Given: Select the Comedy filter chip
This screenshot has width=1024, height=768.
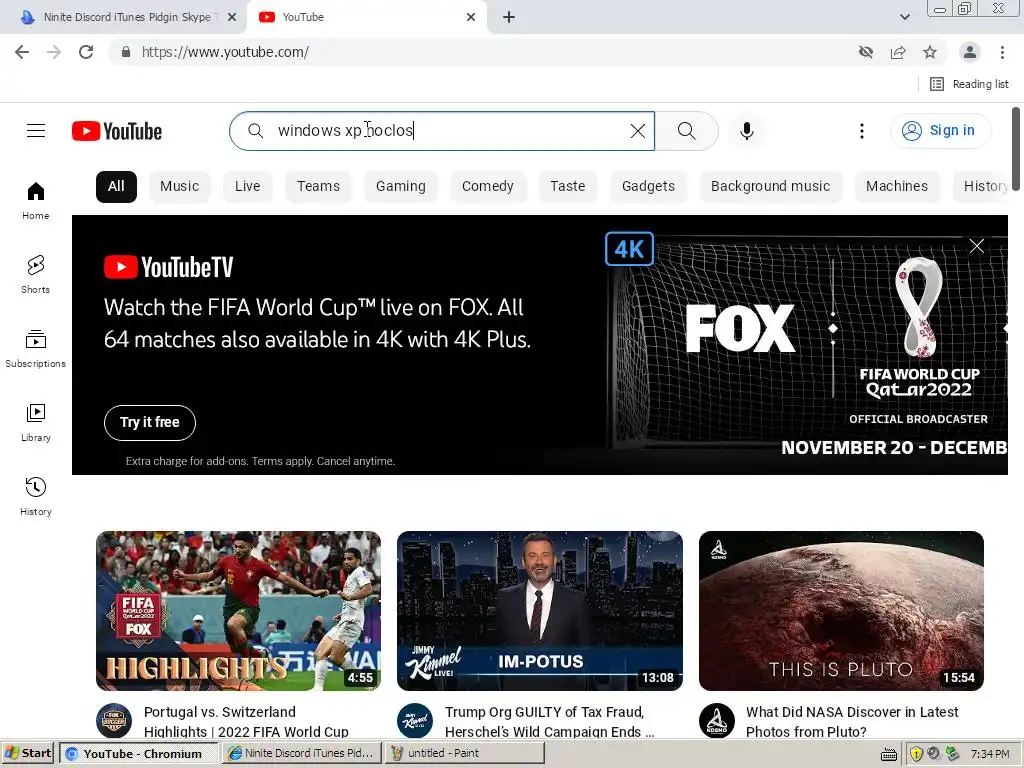Looking at the screenshot, I should click(488, 186).
